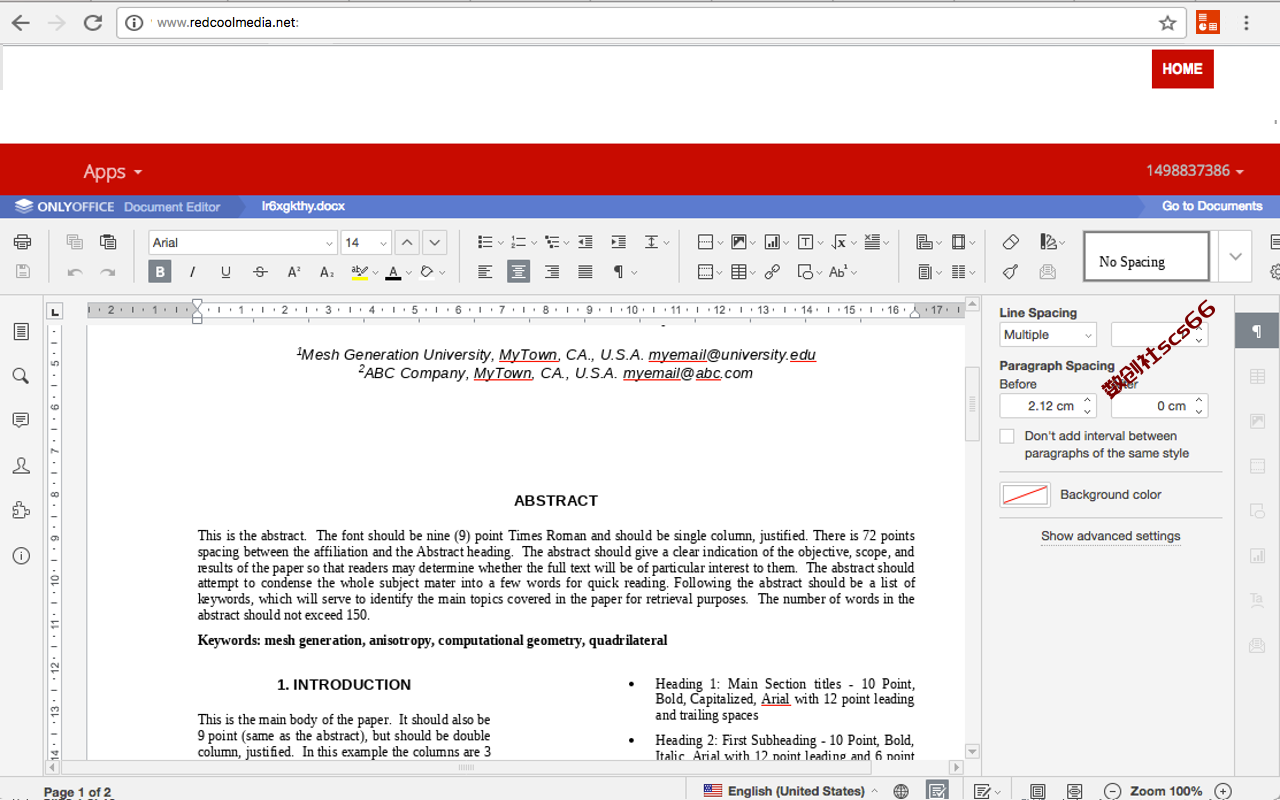Bookmark the page with the star
Viewport: 1280px width, 800px height.
(x=1167, y=23)
